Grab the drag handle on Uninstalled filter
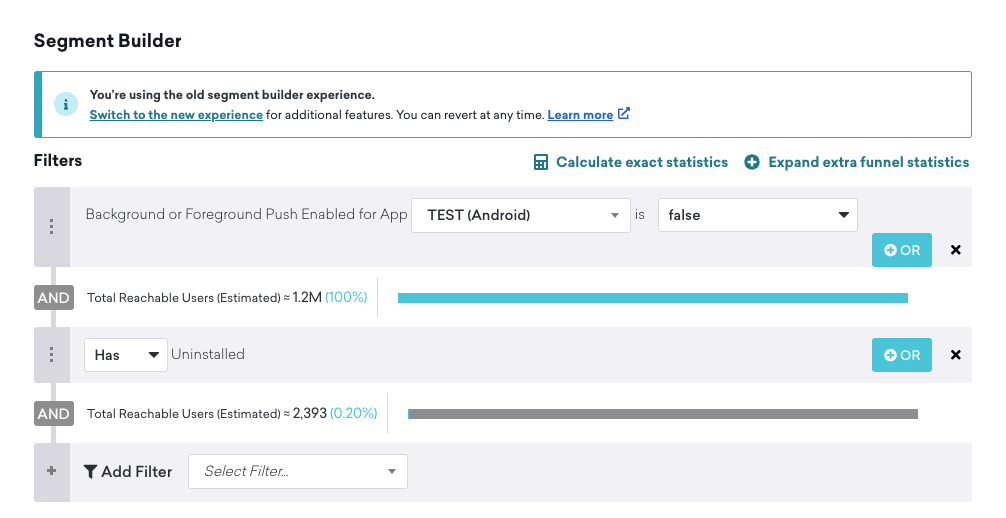Screen dimensions: 1006x518 (51, 355)
